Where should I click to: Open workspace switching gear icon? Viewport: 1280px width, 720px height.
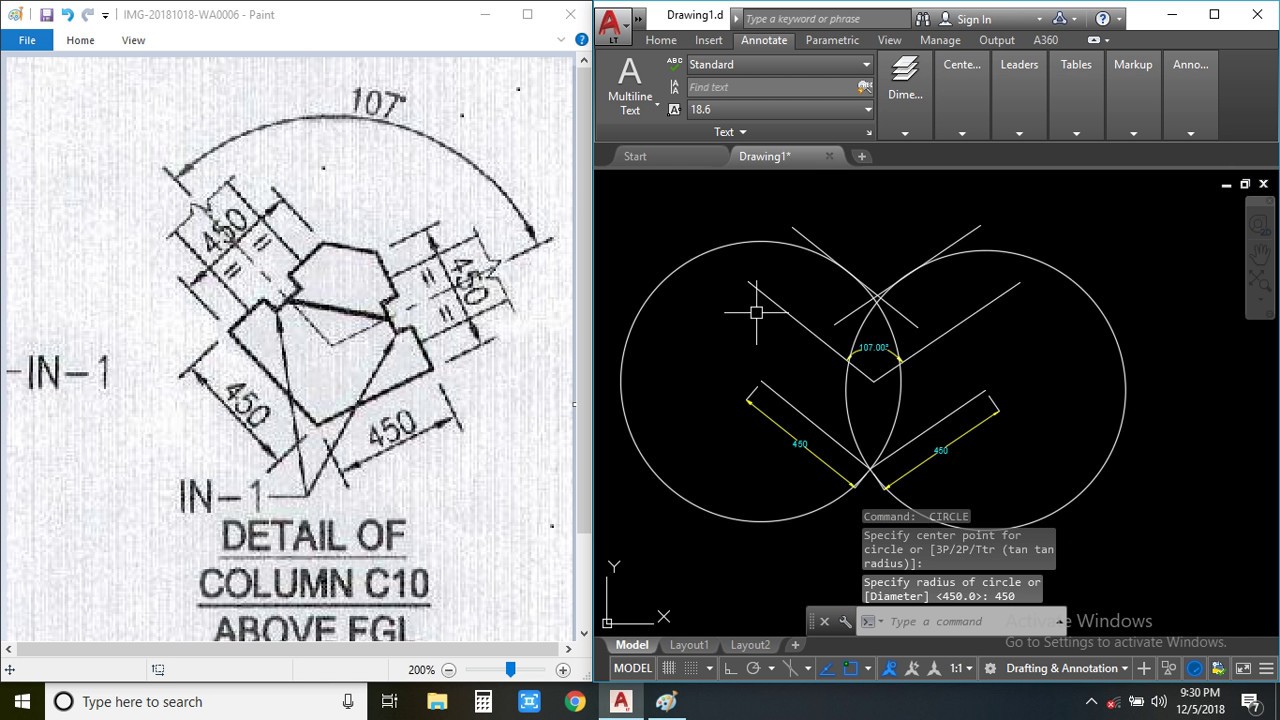pyautogui.click(x=990, y=669)
